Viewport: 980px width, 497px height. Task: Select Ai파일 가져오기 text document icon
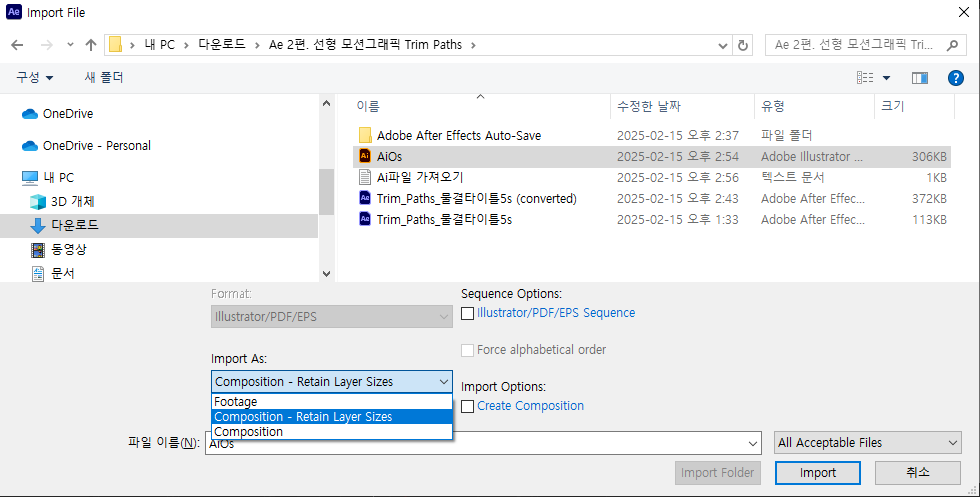(x=365, y=178)
